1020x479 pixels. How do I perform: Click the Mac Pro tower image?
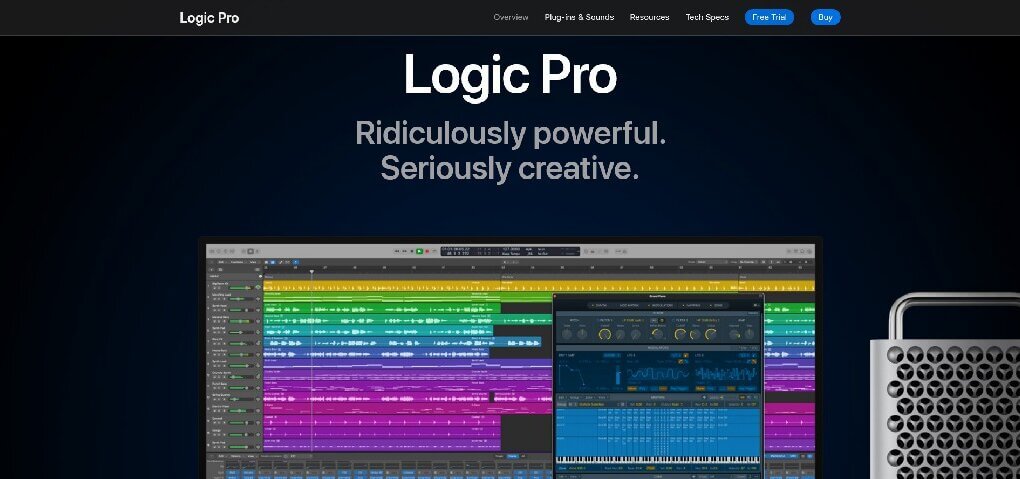(x=943, y=390)
